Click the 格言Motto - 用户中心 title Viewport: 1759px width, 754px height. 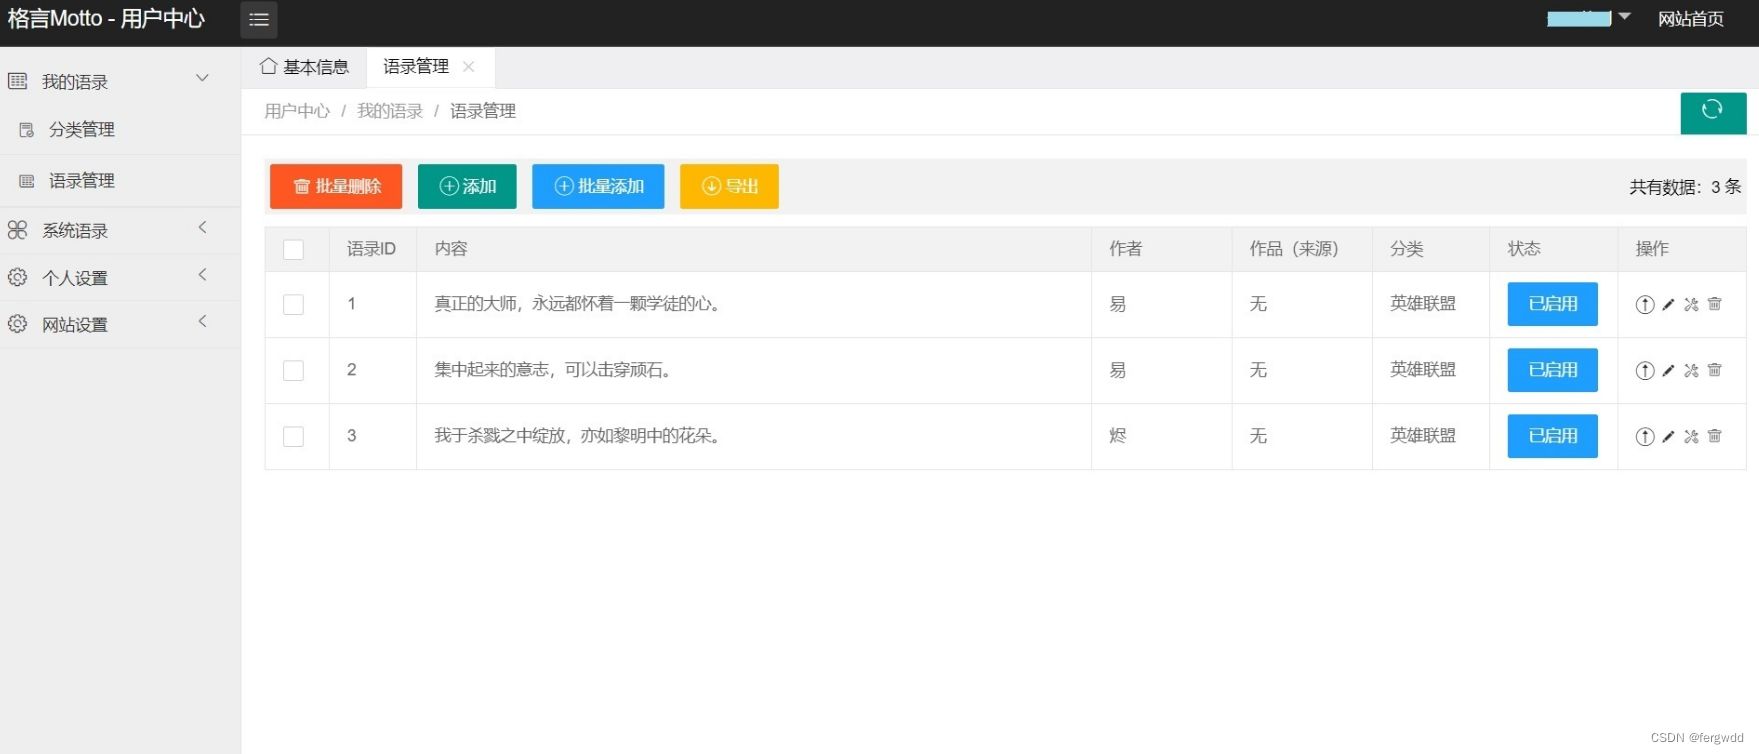point(106,19)
